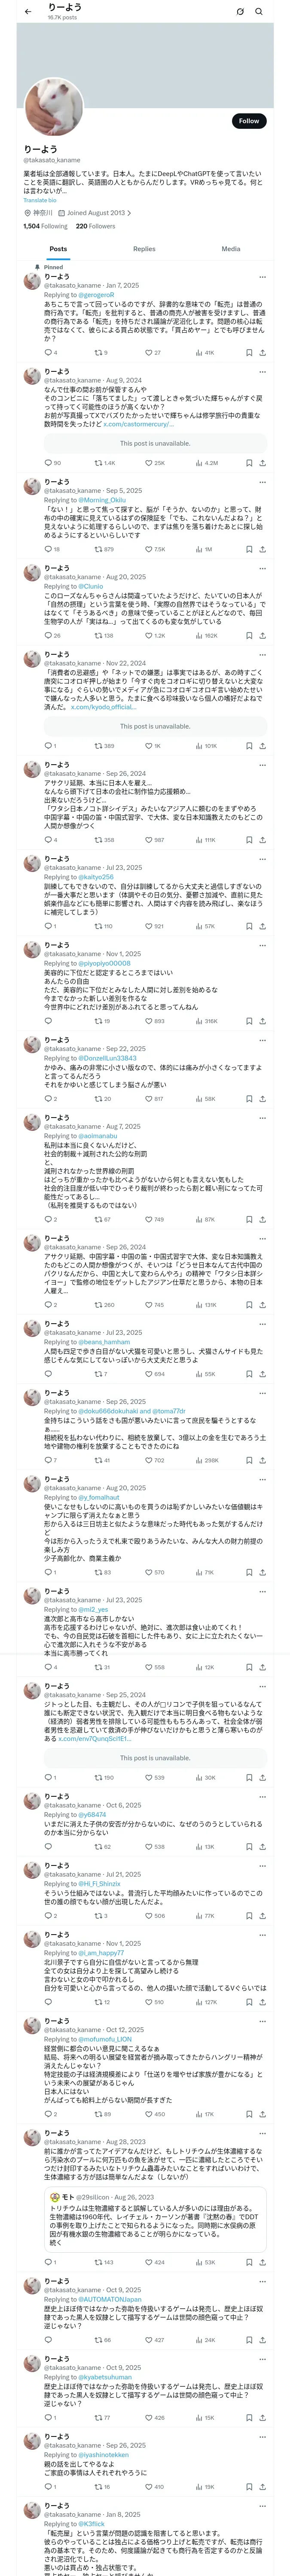Open more options on the pinned post
The image size is (290, 2576).
pos(262,277)
